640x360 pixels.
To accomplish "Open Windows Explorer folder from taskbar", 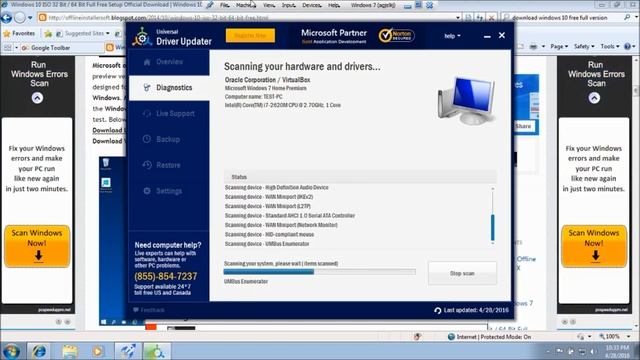I will 70,351.
